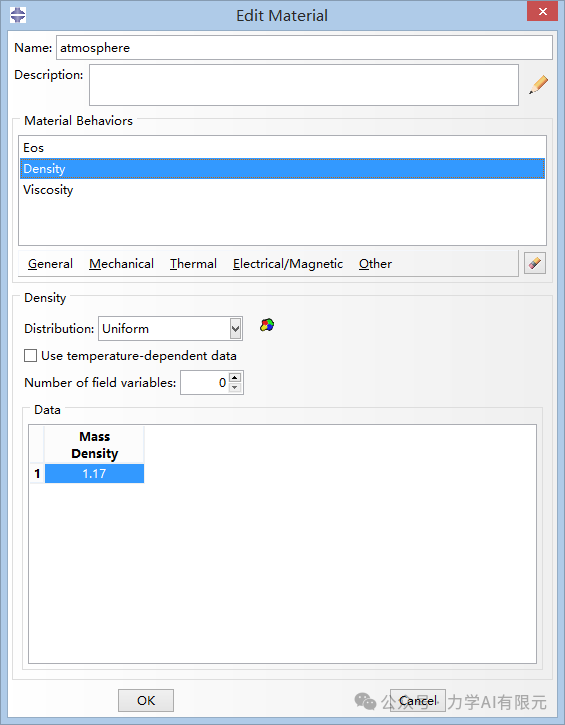Open the Other menu
The height and width of the screenshot is (725, 565).
[375, 264]
